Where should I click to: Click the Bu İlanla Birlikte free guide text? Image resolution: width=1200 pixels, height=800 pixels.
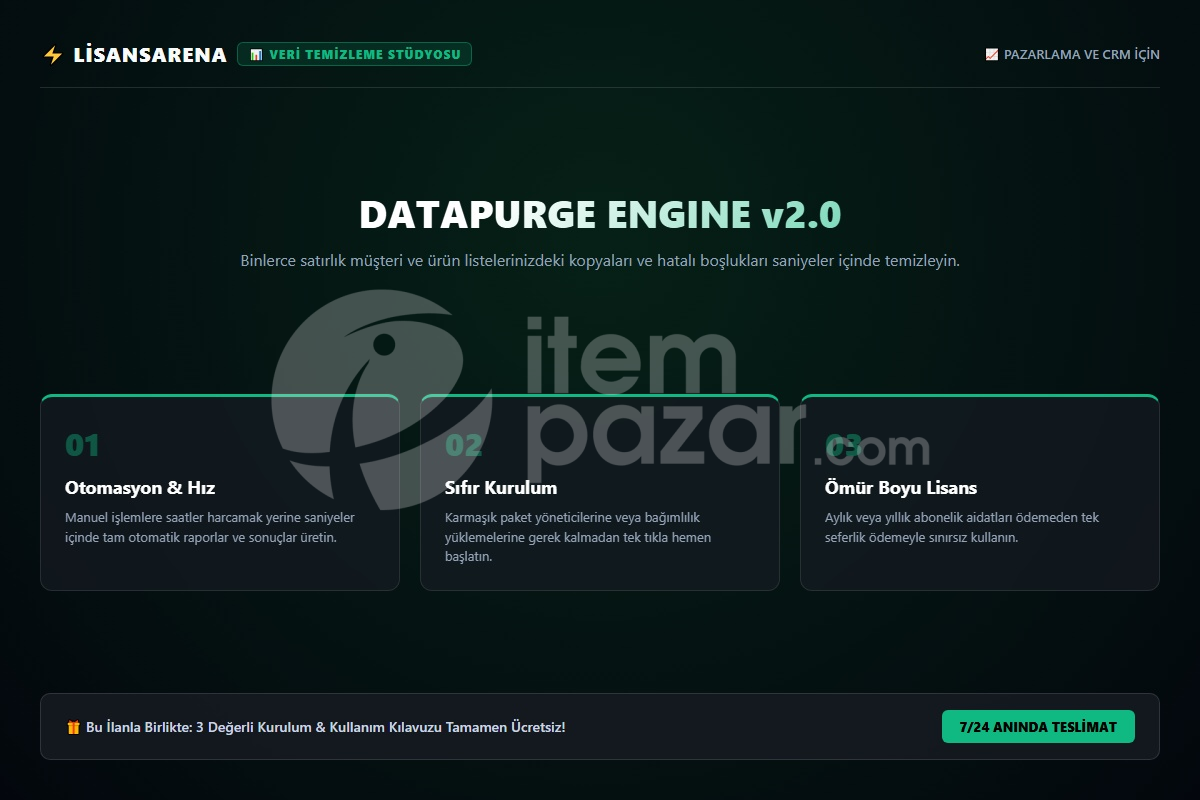coord(325,727)
